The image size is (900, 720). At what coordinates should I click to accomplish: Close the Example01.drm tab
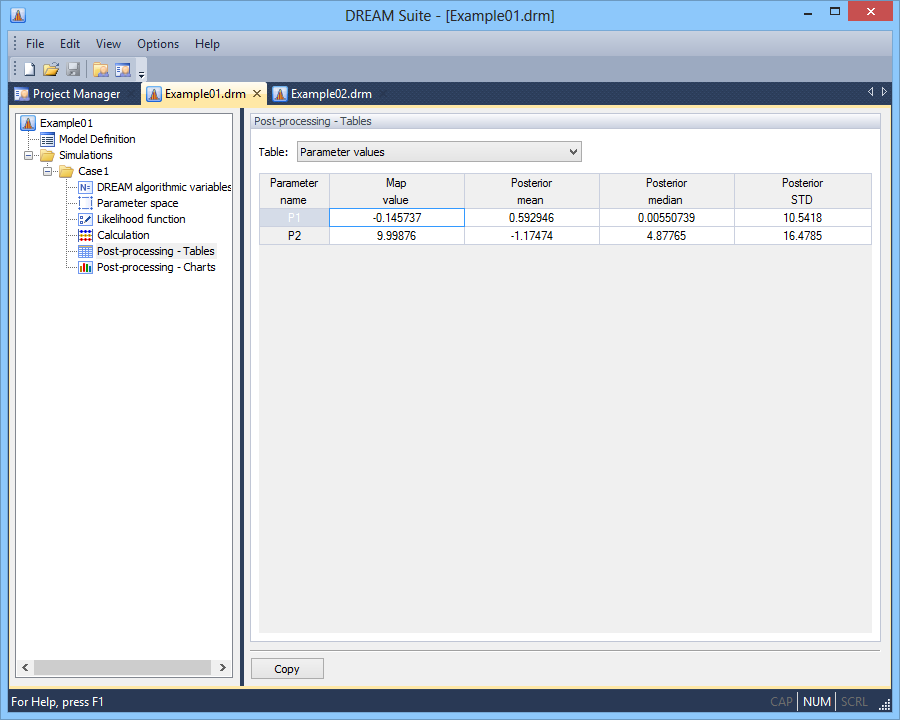pos(257,94)
